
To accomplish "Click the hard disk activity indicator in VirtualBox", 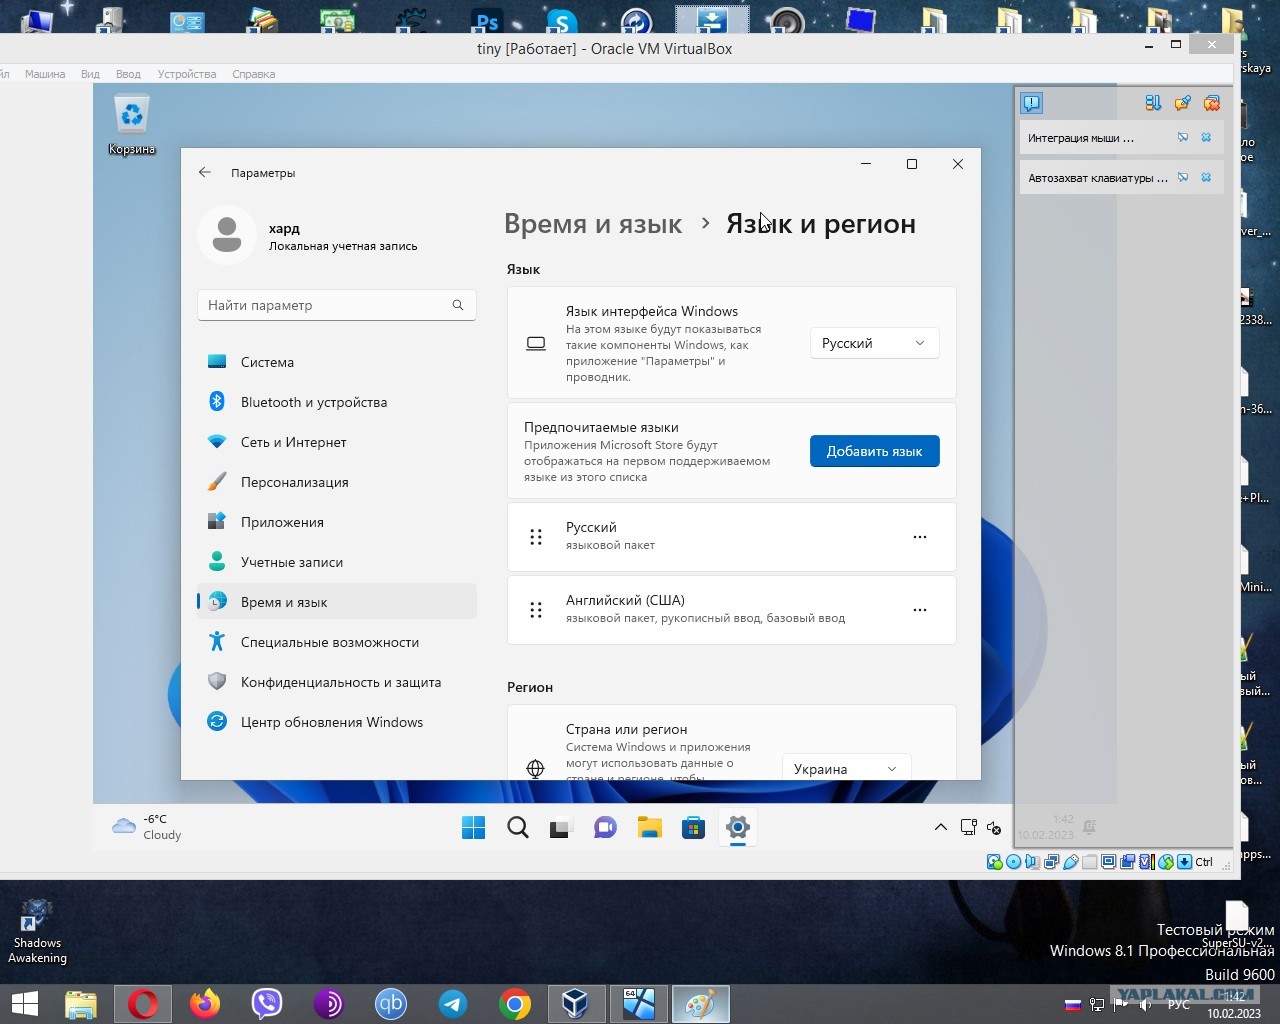I will point(994,862).
